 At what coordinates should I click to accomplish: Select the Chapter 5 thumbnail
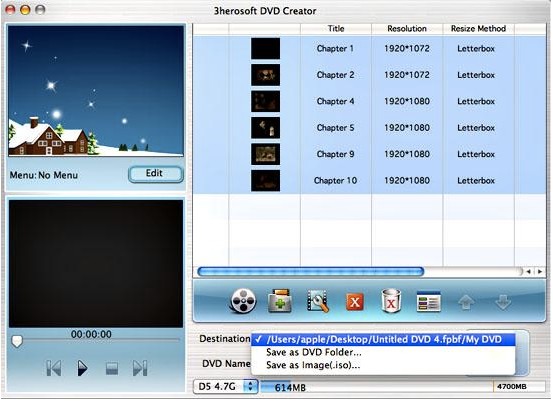click(265, 128)
